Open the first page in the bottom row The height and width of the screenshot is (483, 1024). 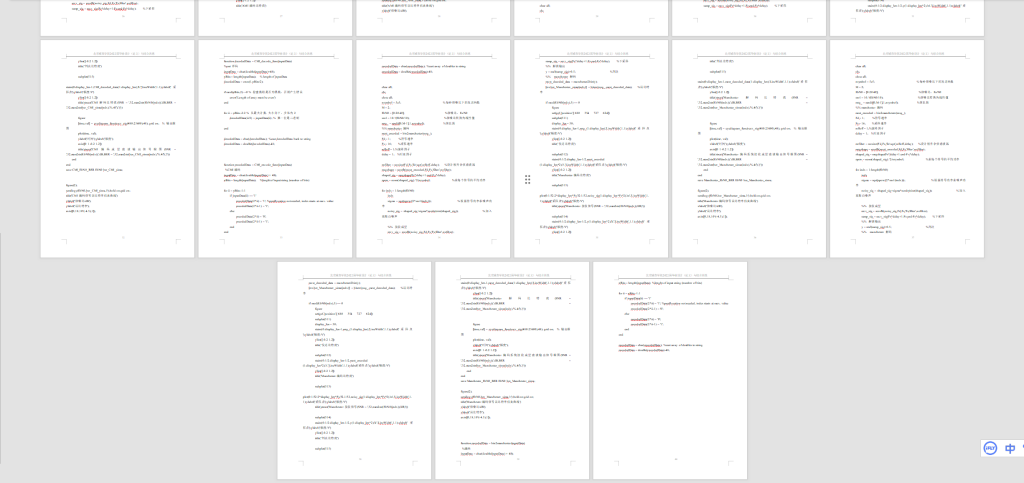tap(353, 370)
